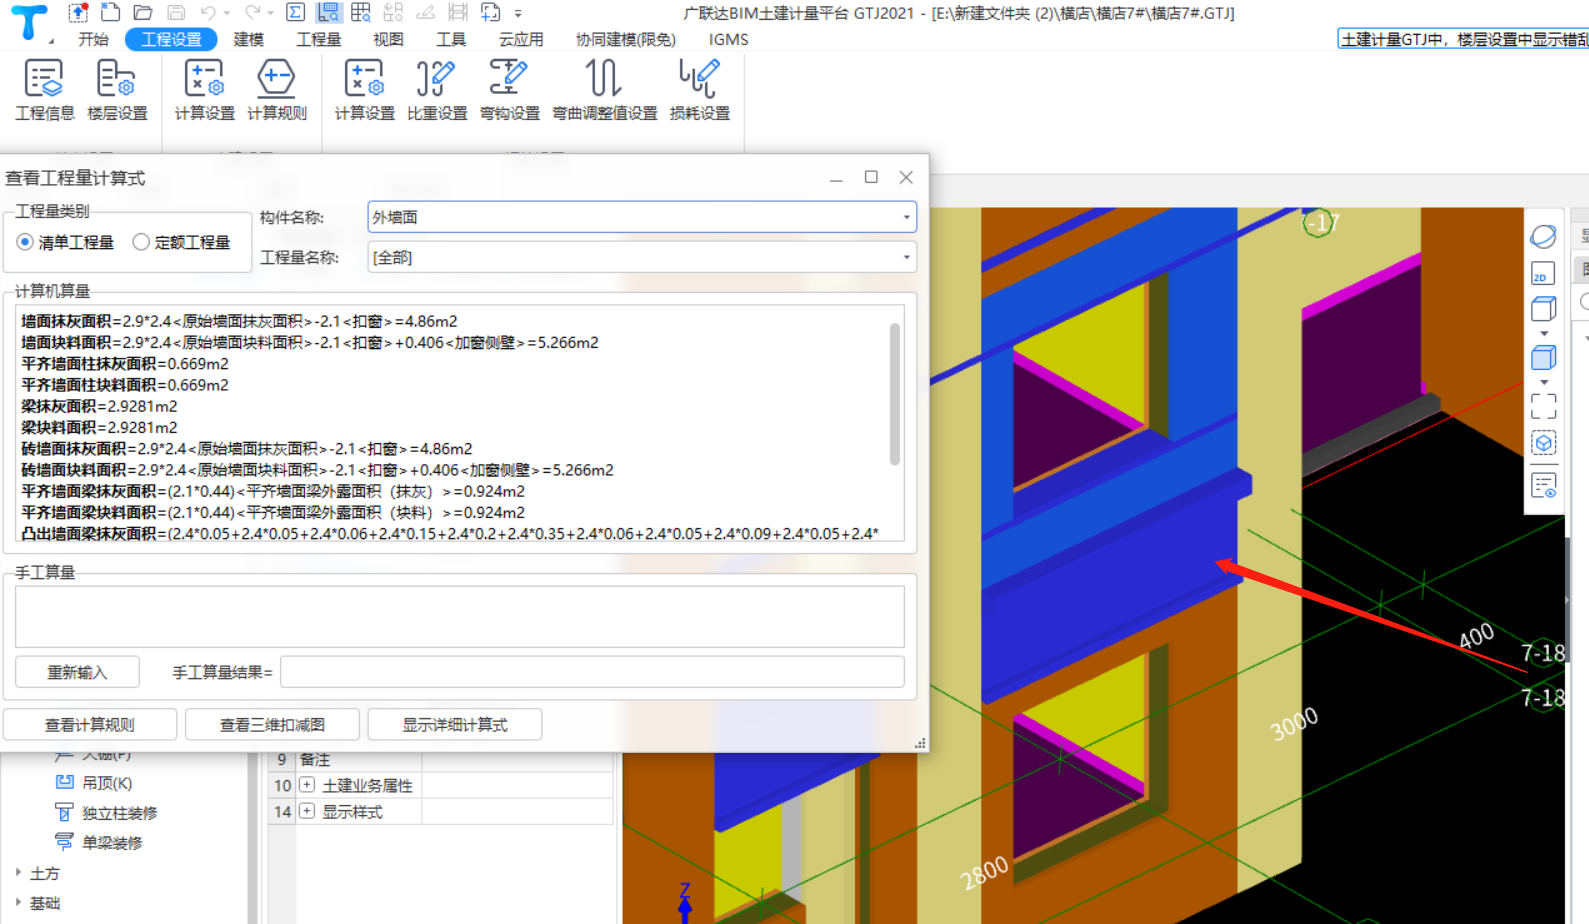Click the solid blue cube display icon
Viewport: 1589px width, 924px height.
click(x=1543, y=357)
